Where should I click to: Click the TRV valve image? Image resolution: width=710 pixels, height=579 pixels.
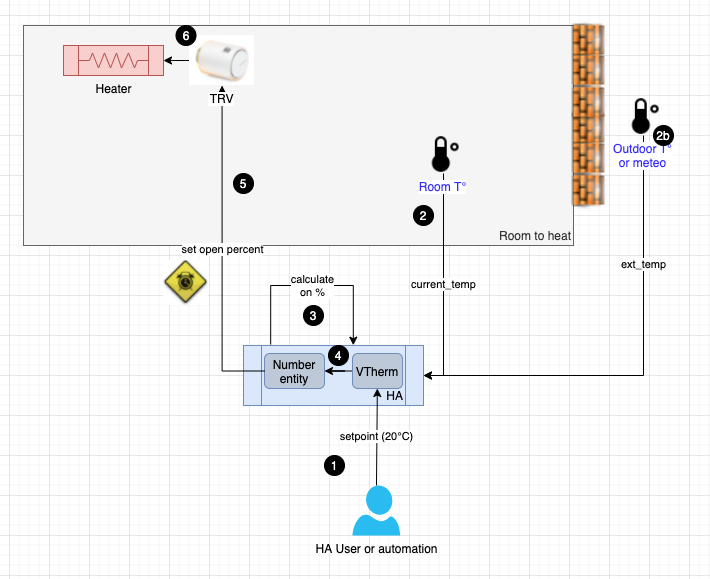click(x=221, y=63)
